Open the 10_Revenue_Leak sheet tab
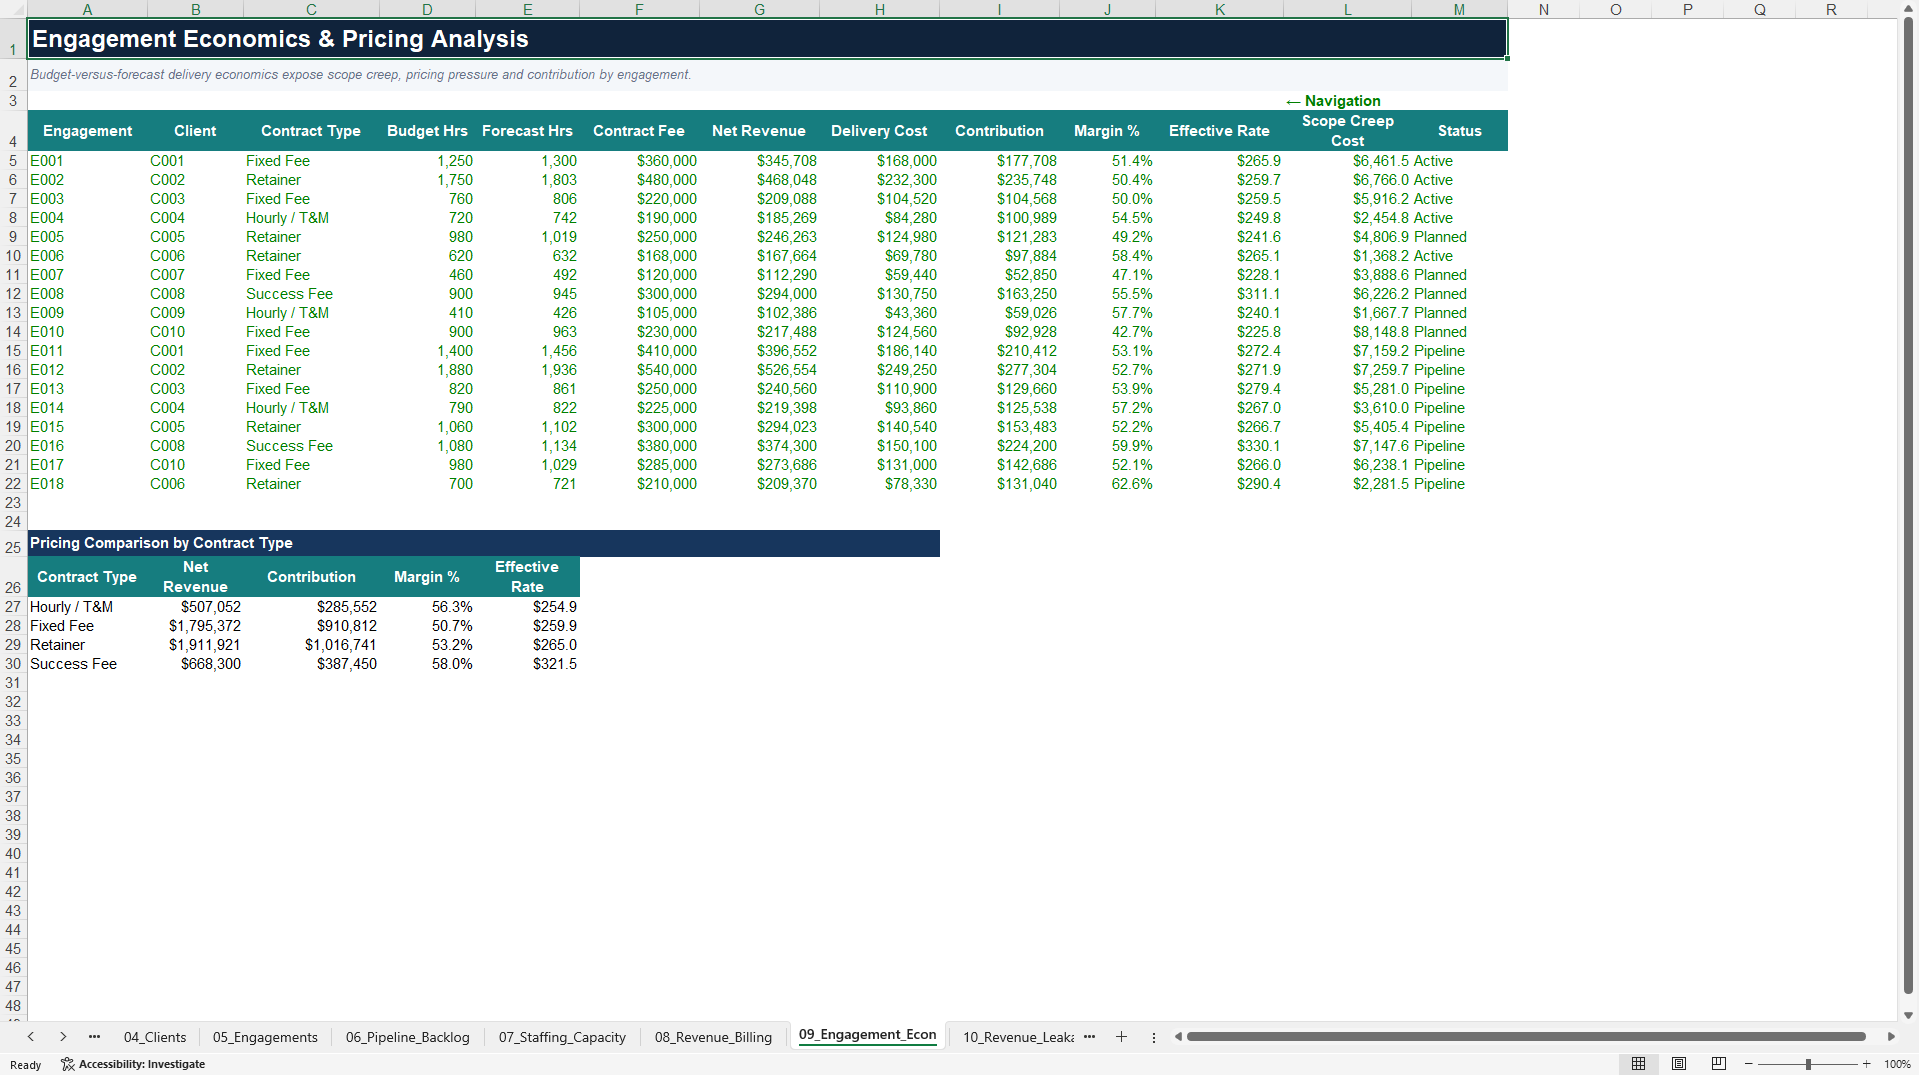The height and width of the screenshot is (1075, 1919). click(1017, 1037)
